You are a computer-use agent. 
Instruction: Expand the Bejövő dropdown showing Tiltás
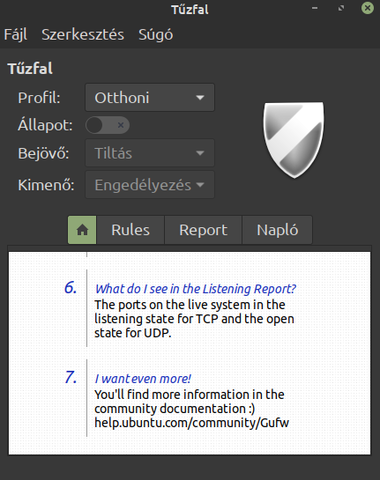(150, 153)
